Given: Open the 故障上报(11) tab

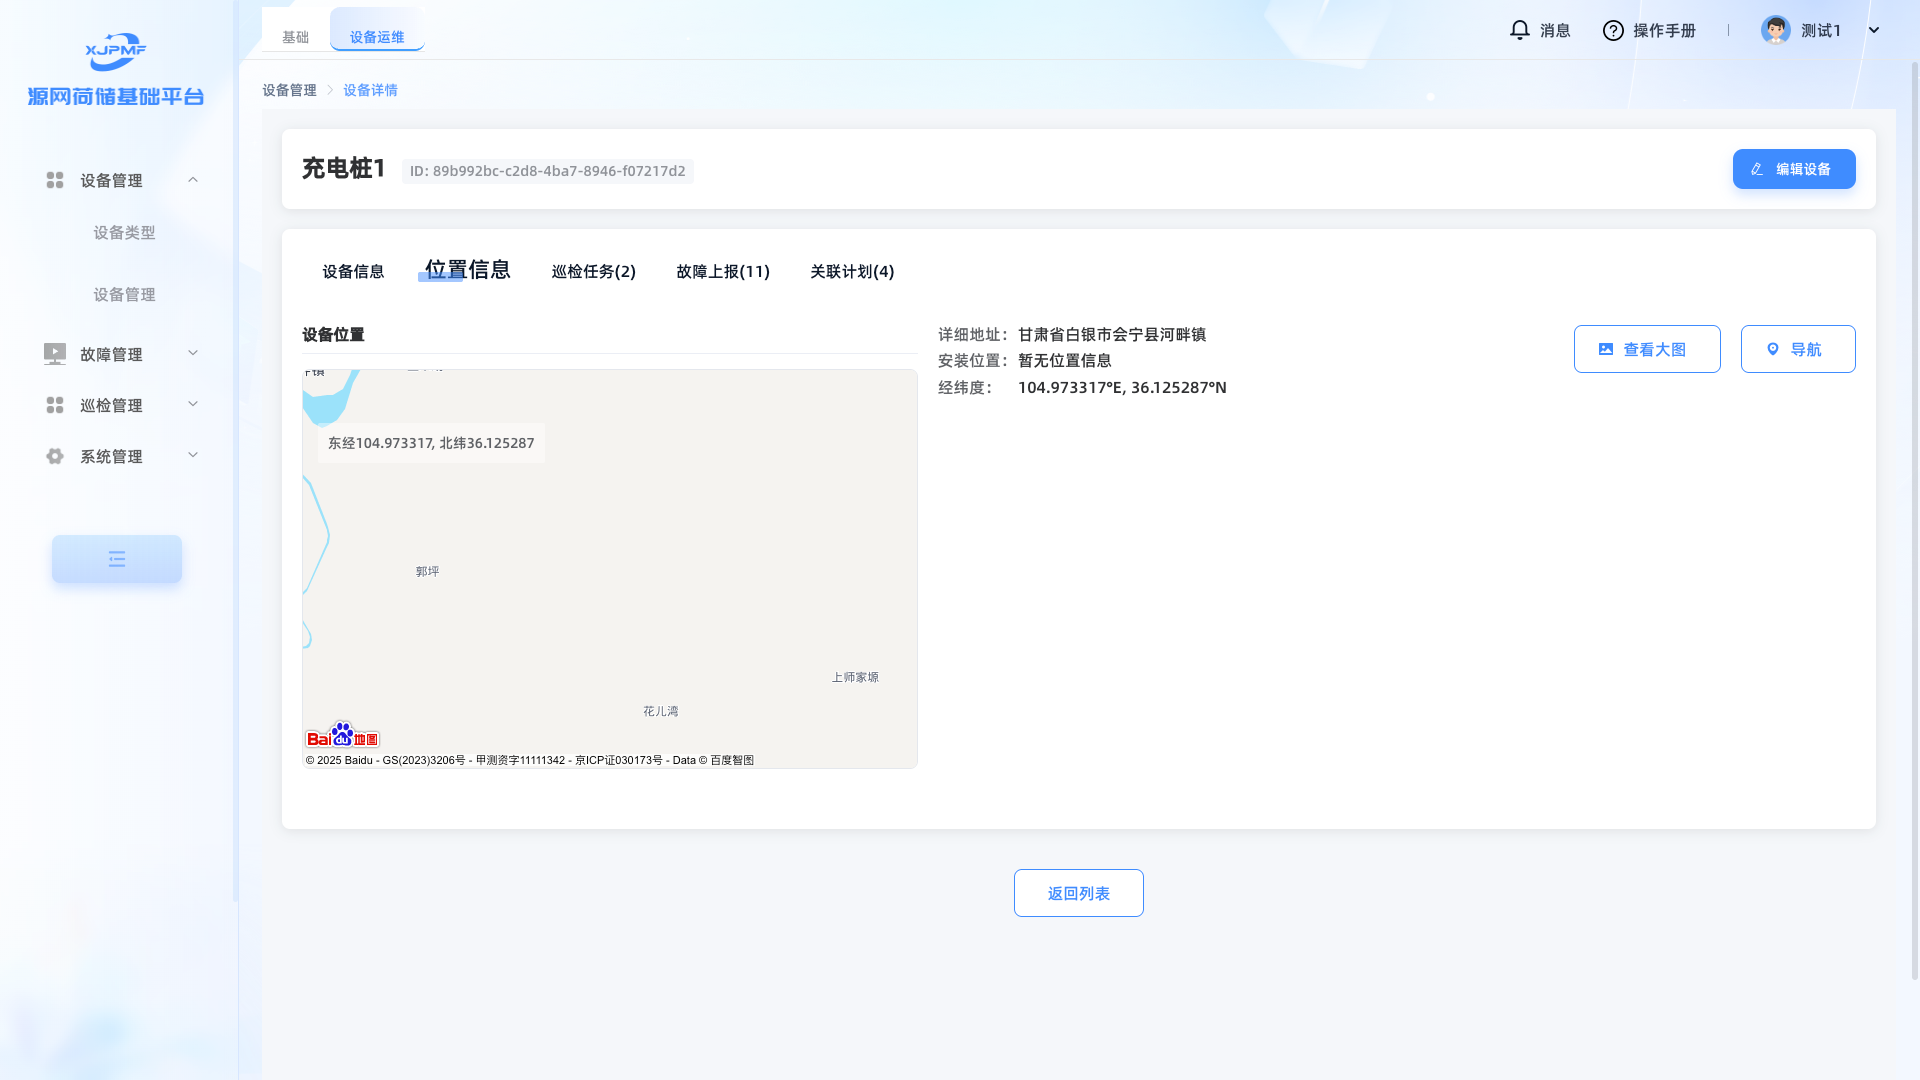Looking at the screenshot, I should pos(722,272).
